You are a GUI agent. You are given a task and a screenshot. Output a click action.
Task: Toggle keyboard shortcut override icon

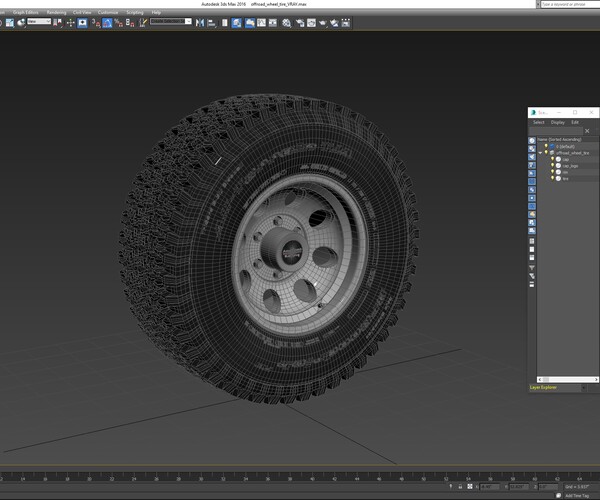[82, 23]
